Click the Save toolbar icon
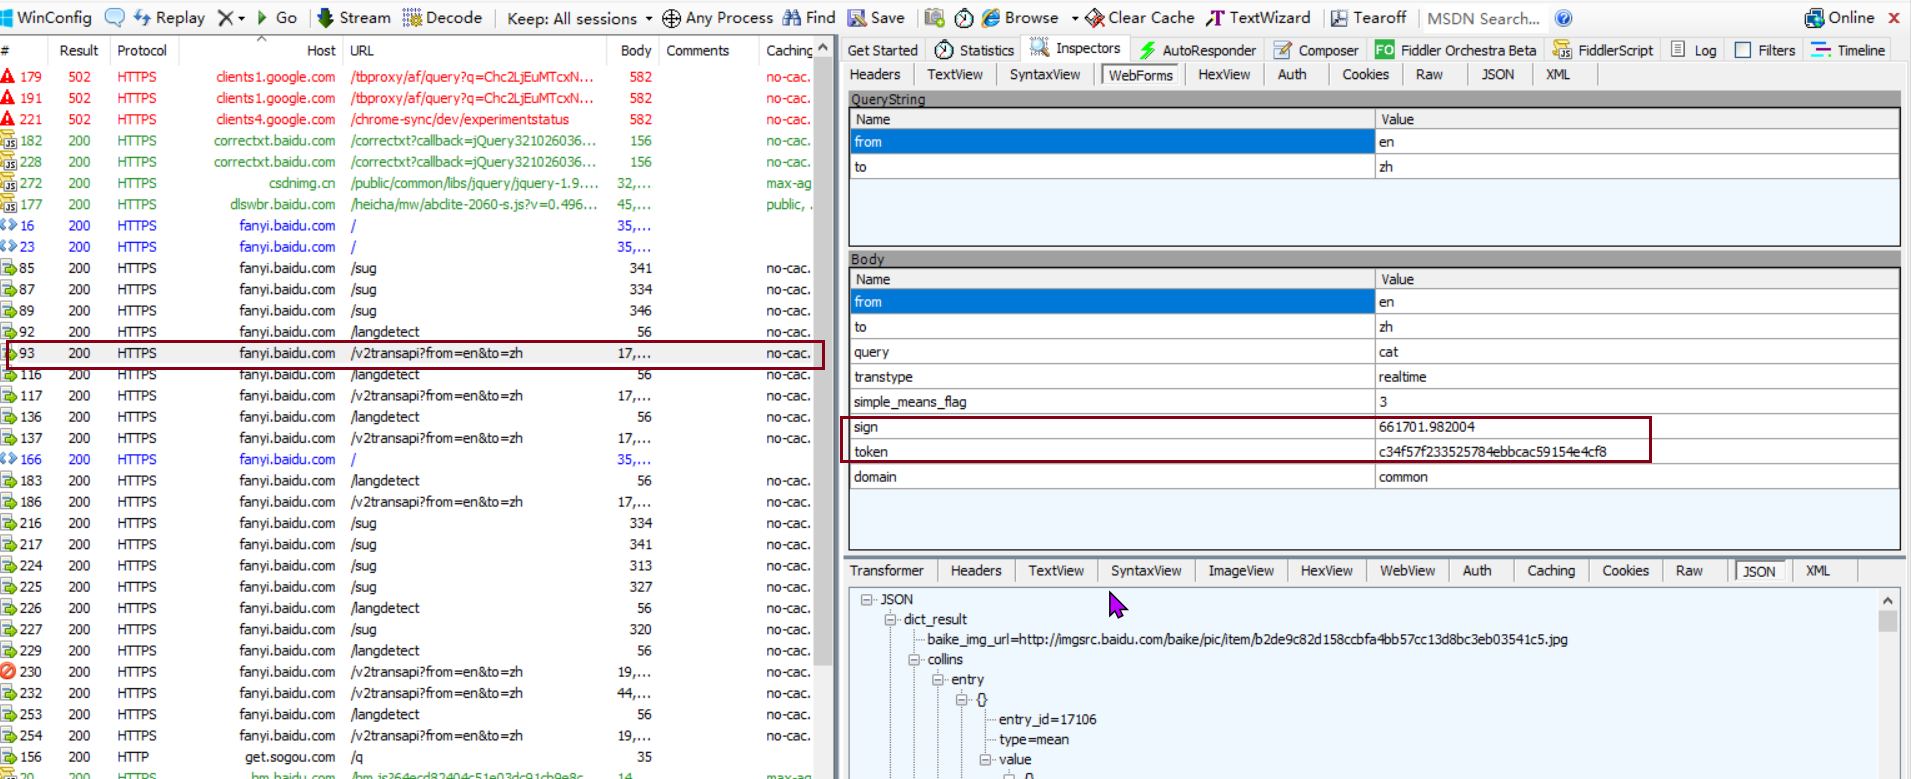 click(x=876, y=18)
